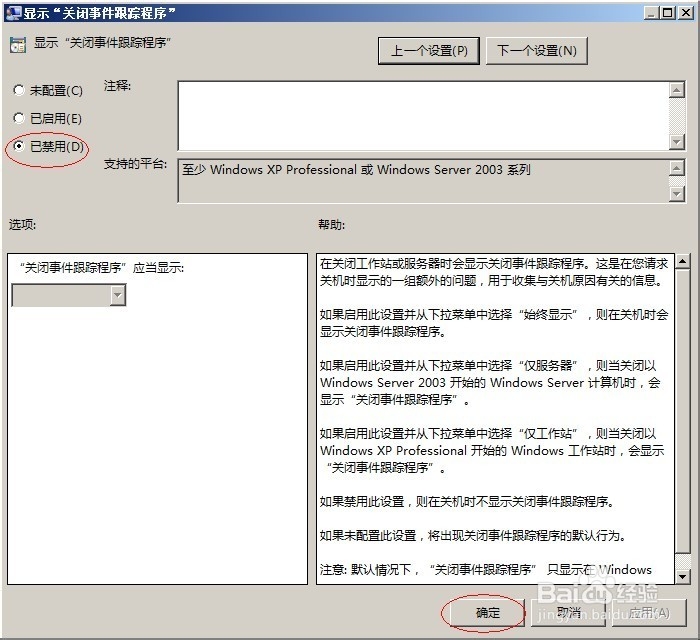Select the 已禁用(D) radio option
The width and height of the screenshot is (700, 640).
[x=48, y=146]
